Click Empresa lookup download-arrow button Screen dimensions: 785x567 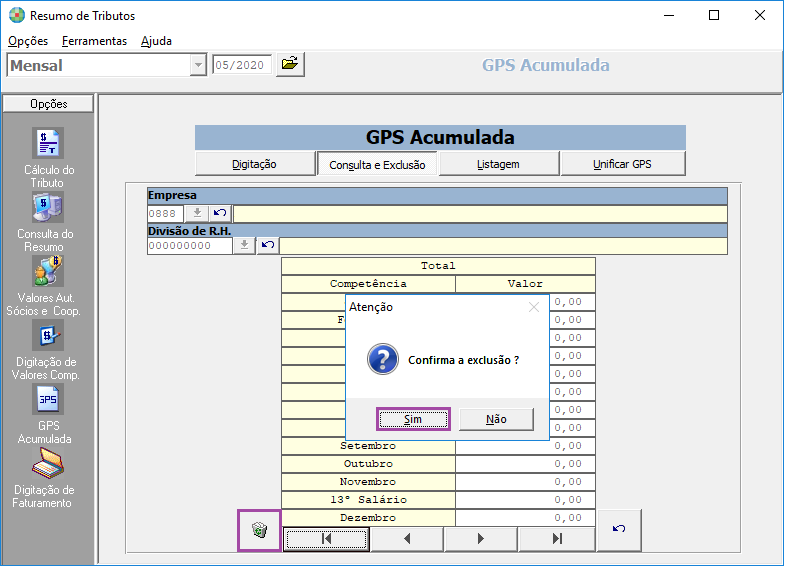(x=197, y=213)
